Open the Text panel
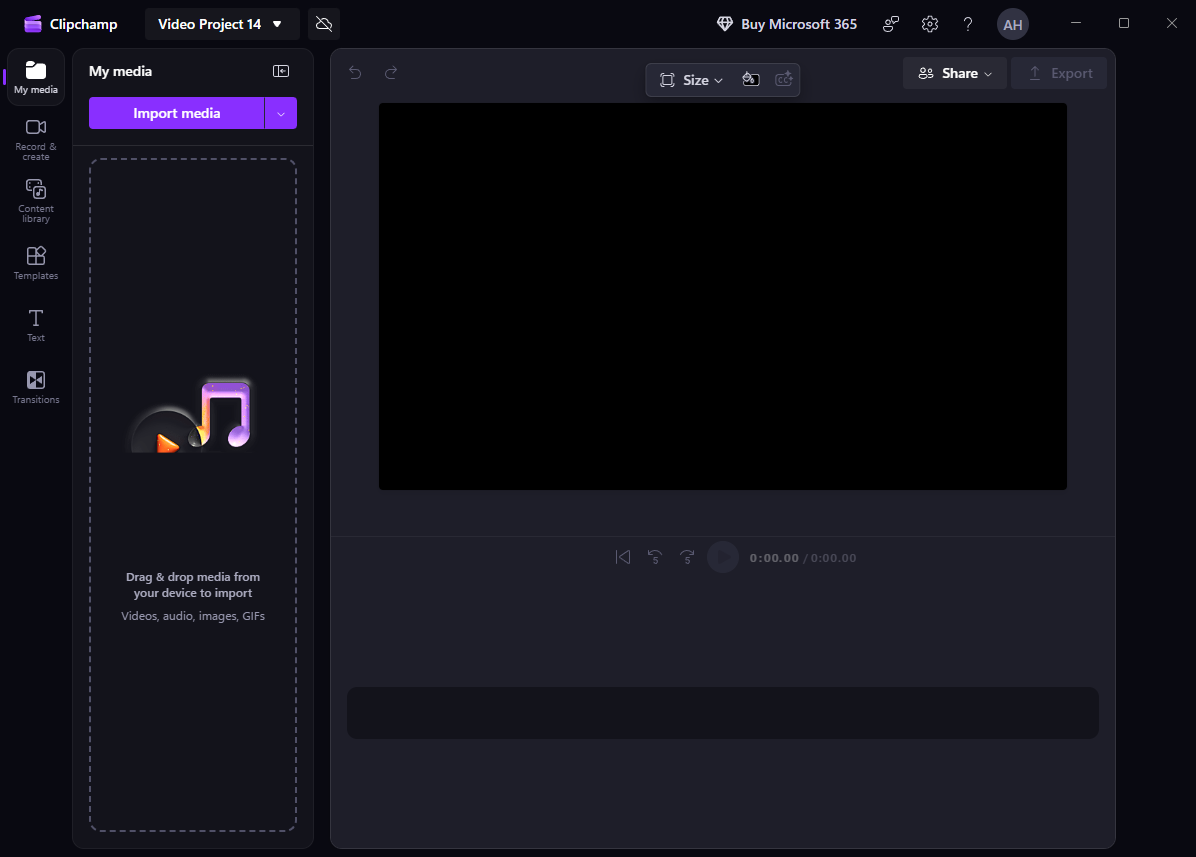1196x857 pixels. click(35, 324)
